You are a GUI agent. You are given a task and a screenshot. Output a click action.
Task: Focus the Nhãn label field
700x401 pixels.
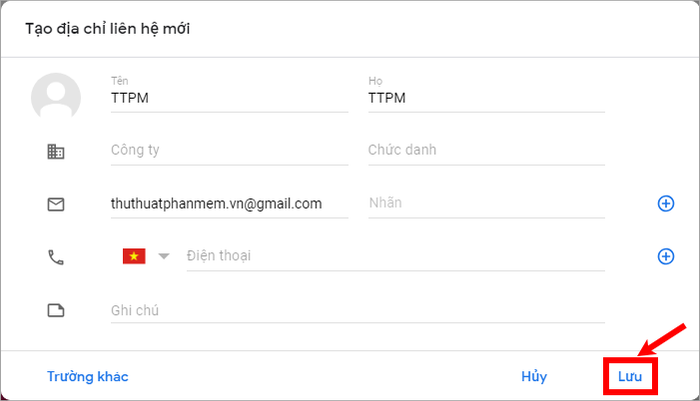pyautogui.click(x=487, y=204)
